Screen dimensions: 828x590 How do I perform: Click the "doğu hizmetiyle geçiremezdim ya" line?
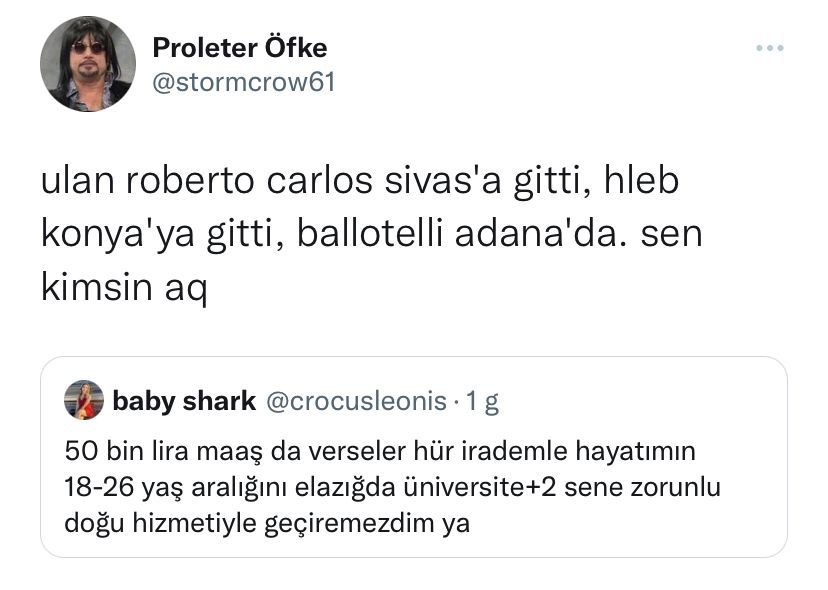[266, 522]
